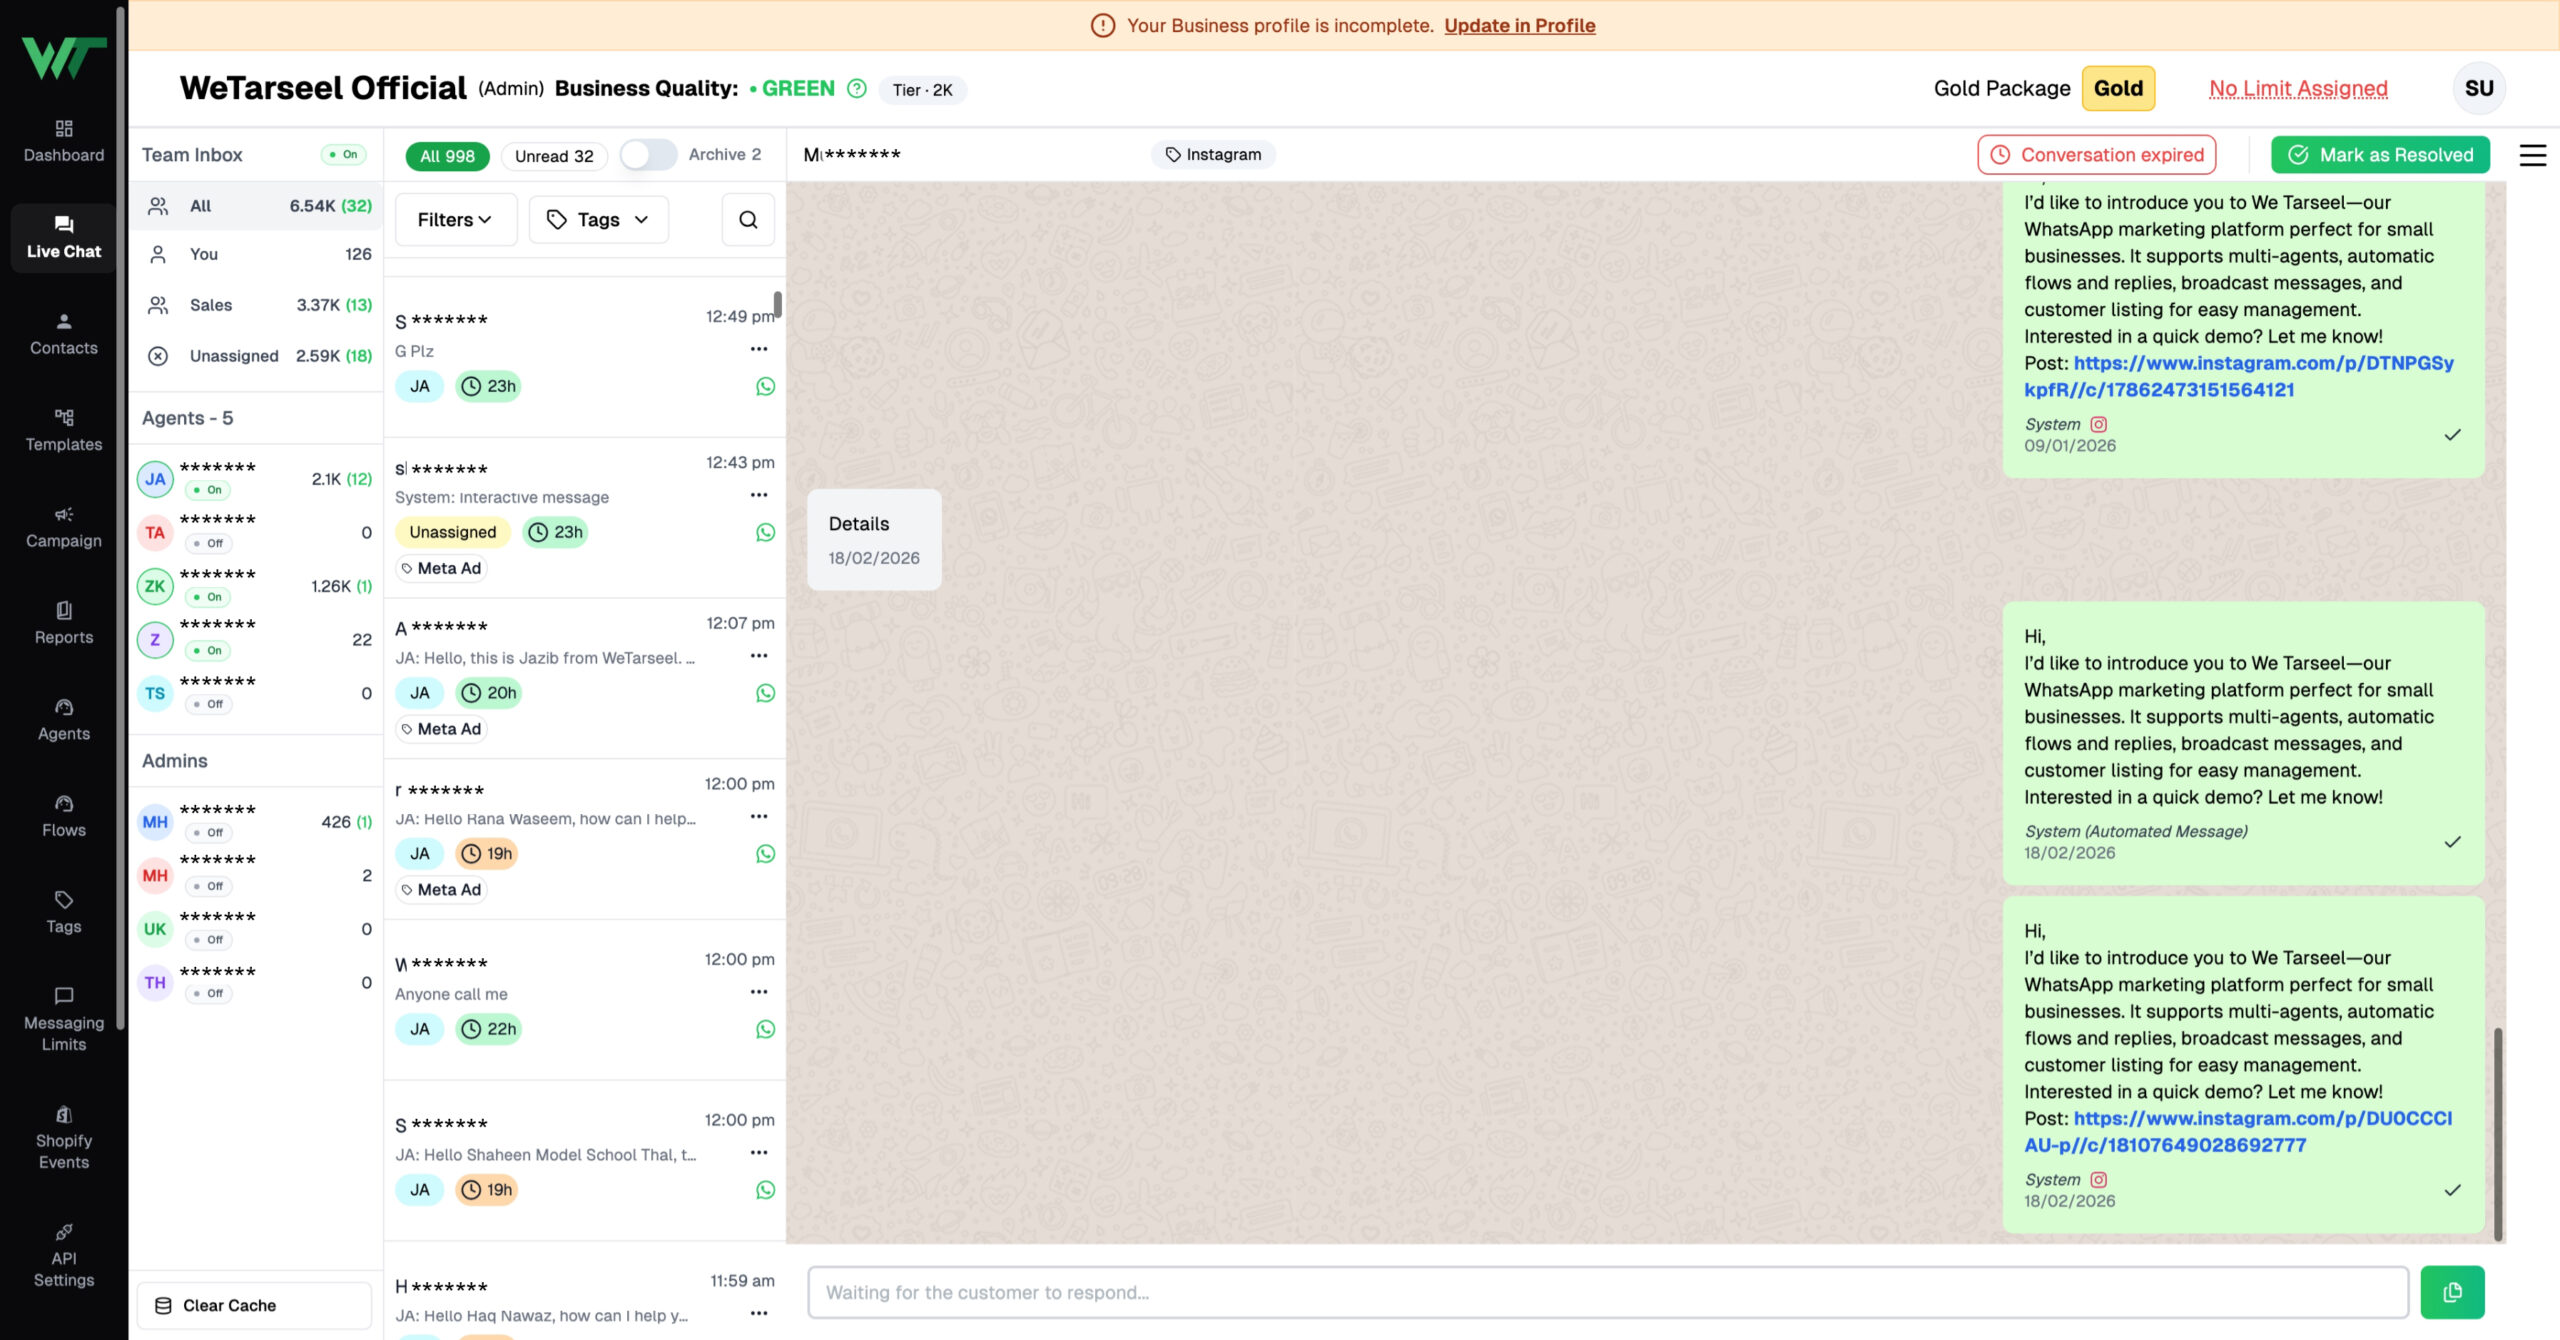This screenshot has height=1340, width=2560.
Task: Open API Settings page
Action: [64, 1256]
